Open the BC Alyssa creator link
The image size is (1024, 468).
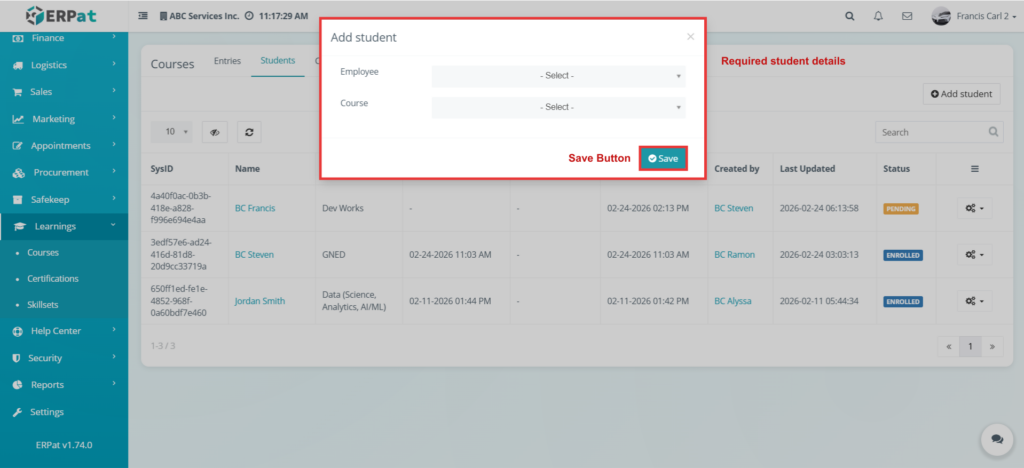coord(733,301)
